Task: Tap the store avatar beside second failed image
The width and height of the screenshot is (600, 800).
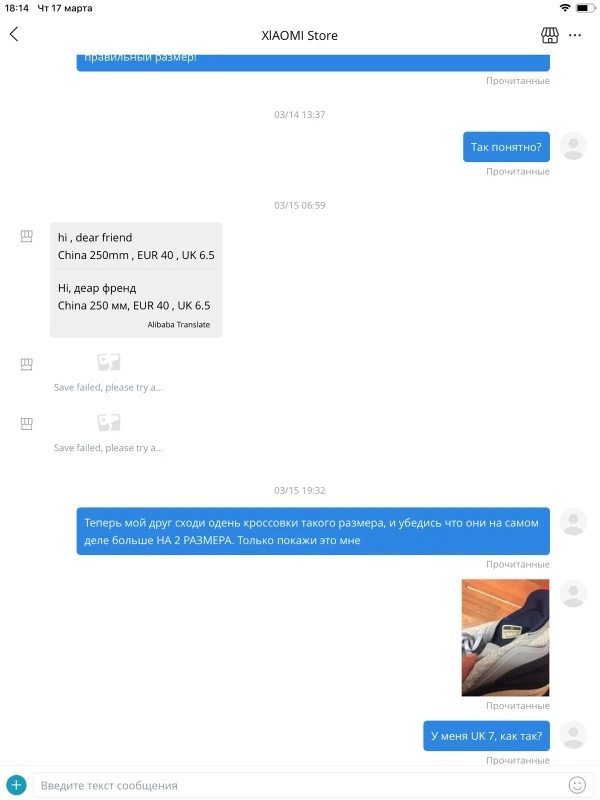Action: pos(27,423)
